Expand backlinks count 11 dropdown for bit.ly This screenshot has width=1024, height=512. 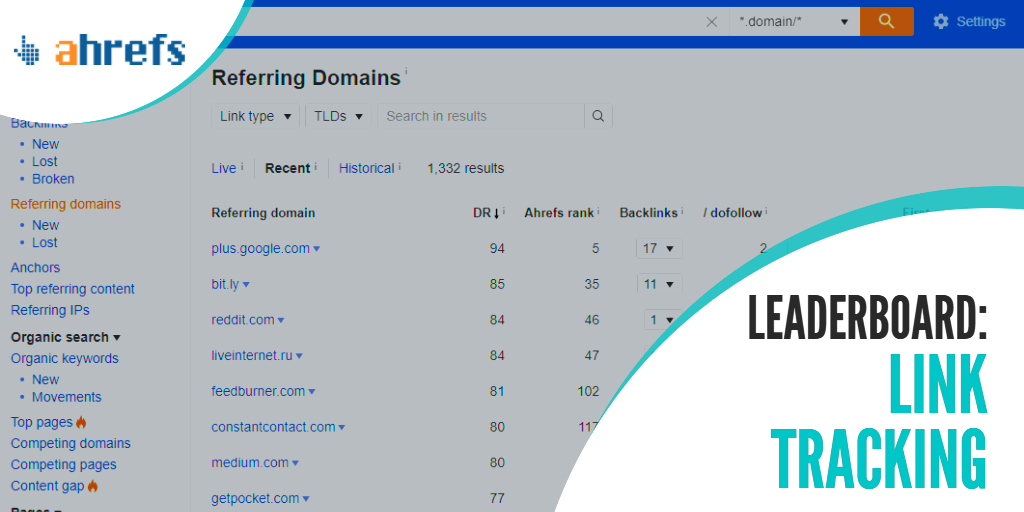pyautogui.click(x=659, y=284)
